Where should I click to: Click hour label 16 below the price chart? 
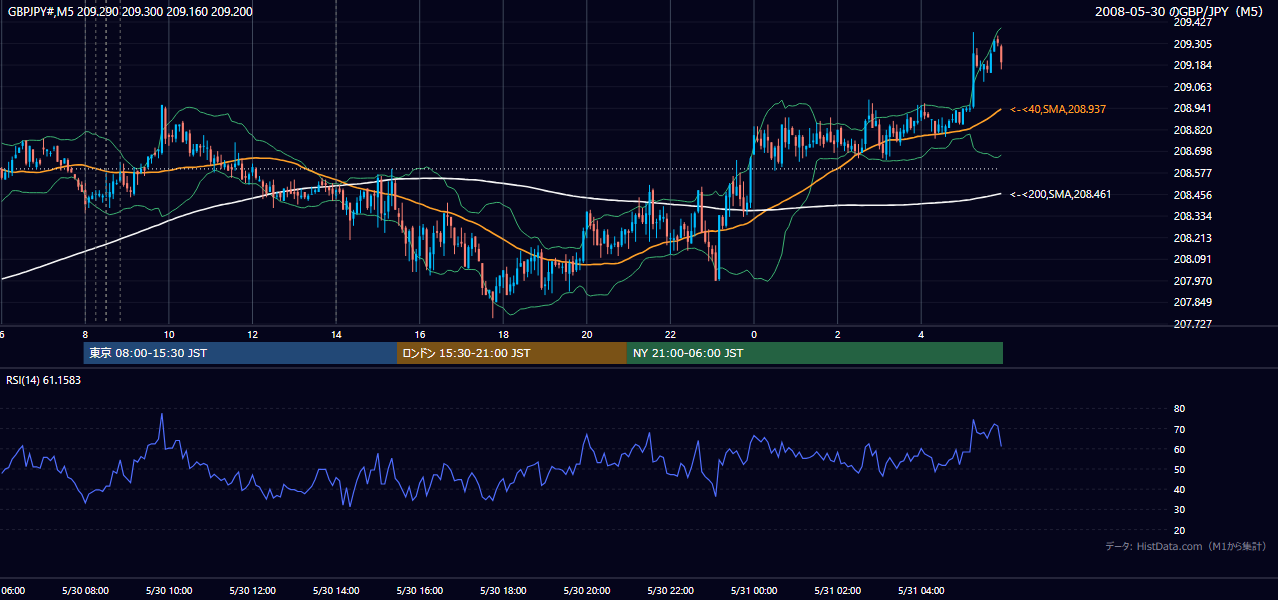[x=420, y=335]
